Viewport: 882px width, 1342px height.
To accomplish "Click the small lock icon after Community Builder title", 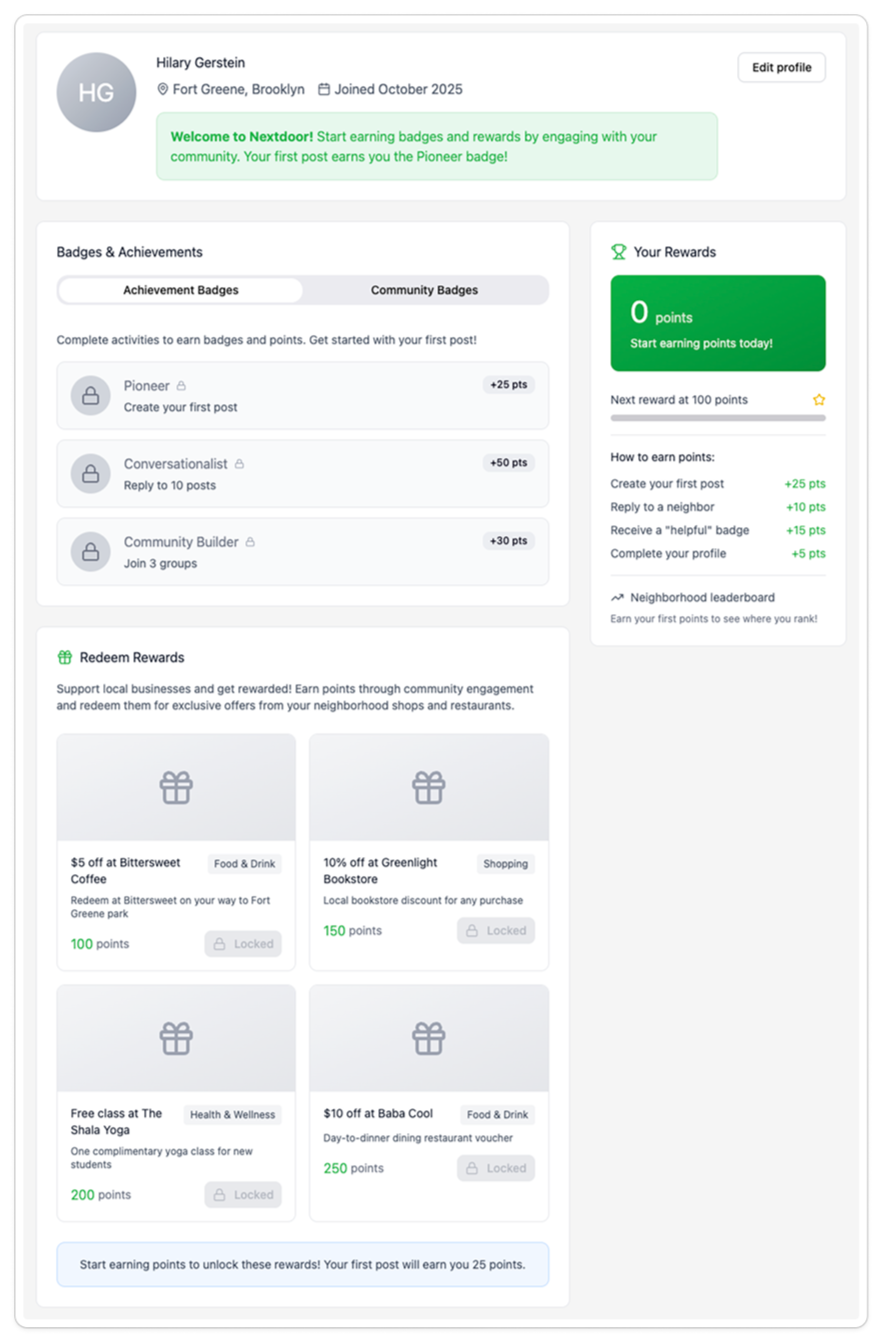I will [x=250, y=542].
